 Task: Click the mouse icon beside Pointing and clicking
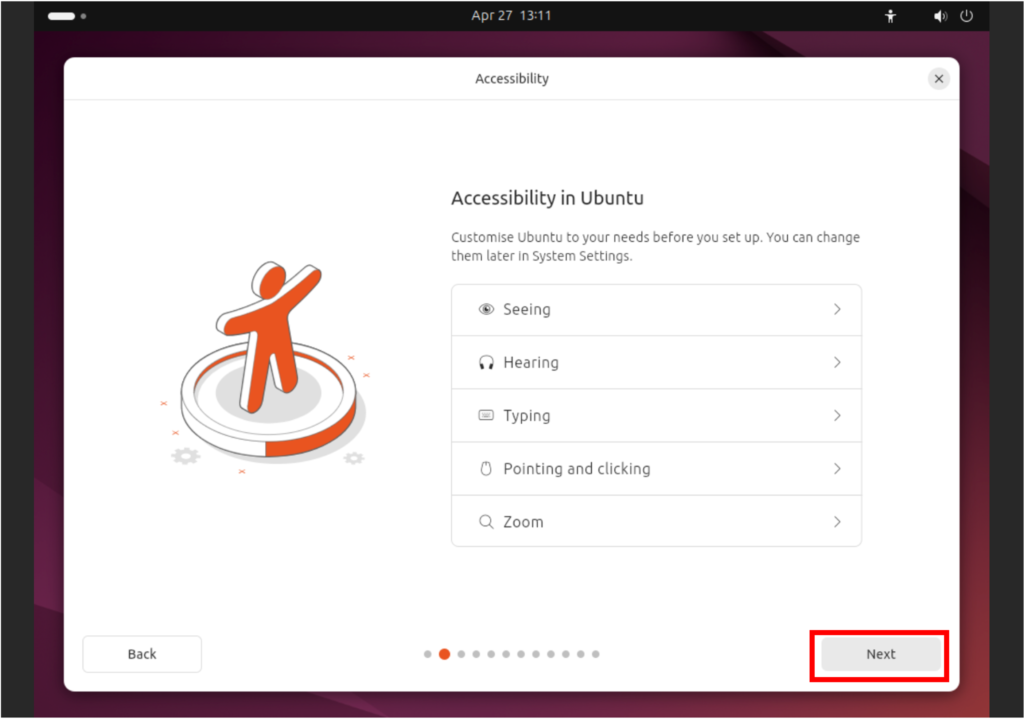[x=486, y=468]
